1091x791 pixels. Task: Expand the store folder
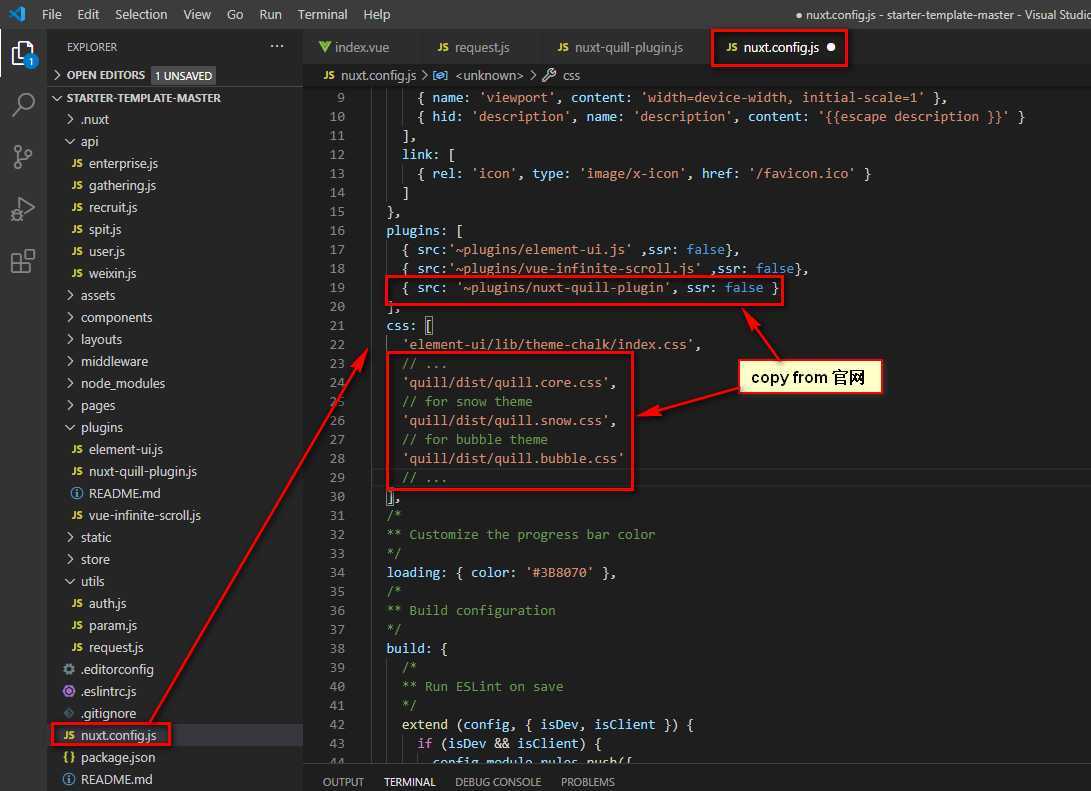70,559
